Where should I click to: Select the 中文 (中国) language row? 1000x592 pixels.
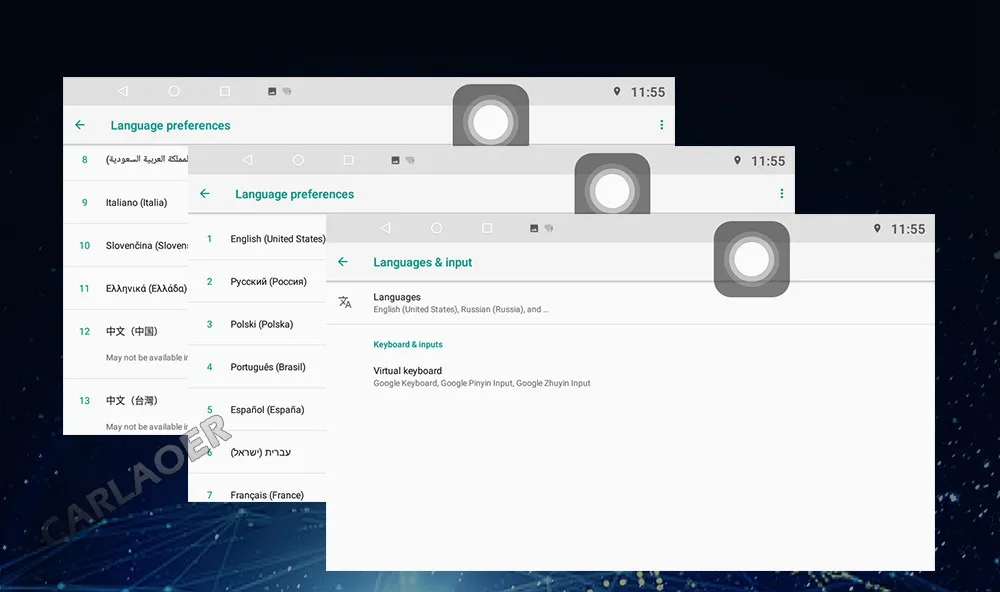[126, 344]
